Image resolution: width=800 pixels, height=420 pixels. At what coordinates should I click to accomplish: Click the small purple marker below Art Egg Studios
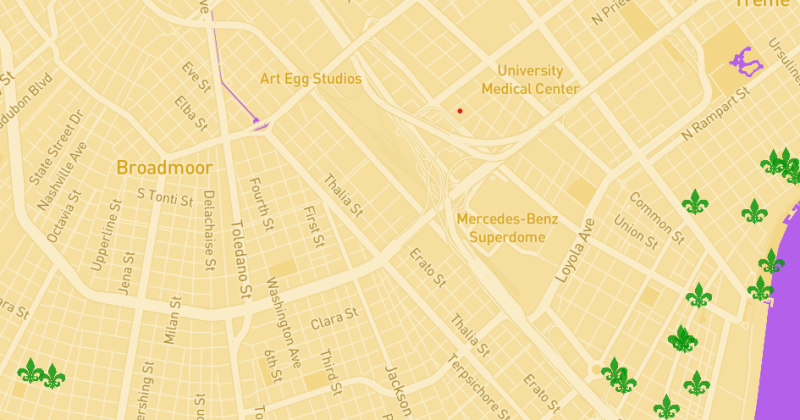point(259,123)
